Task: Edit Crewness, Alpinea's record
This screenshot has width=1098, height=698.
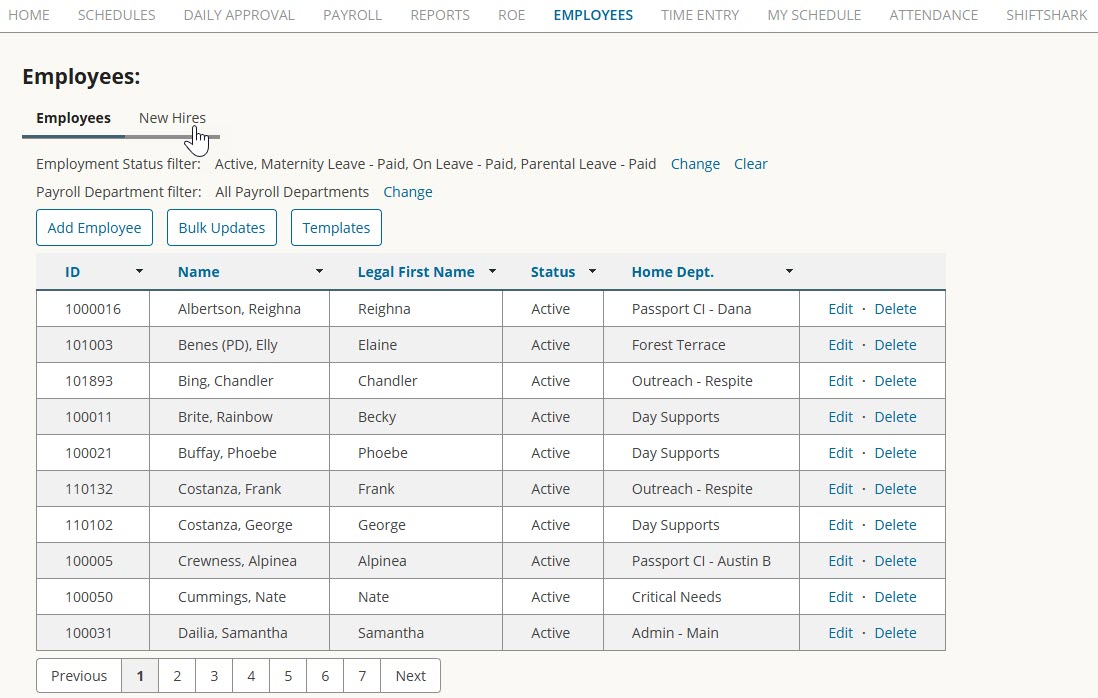Action: (840, 561)
